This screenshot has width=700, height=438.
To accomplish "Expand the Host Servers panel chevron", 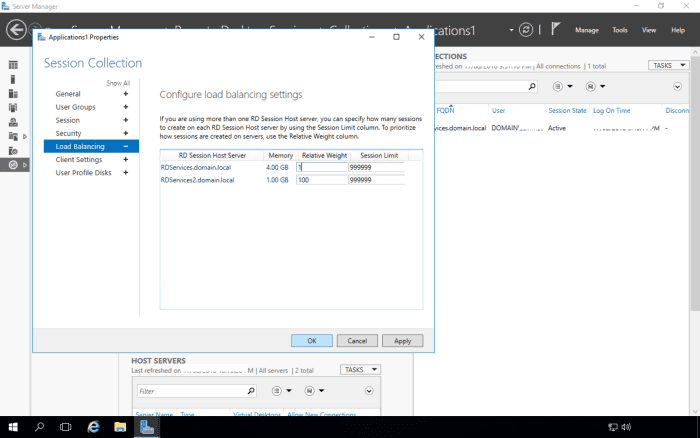I will pyautogui.click(x=369, y=391).
